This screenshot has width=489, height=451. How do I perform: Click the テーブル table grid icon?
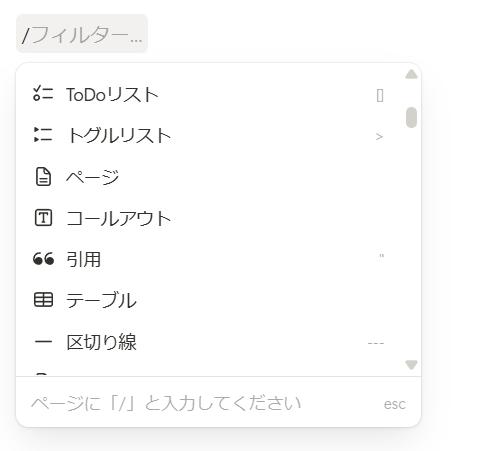43,299
